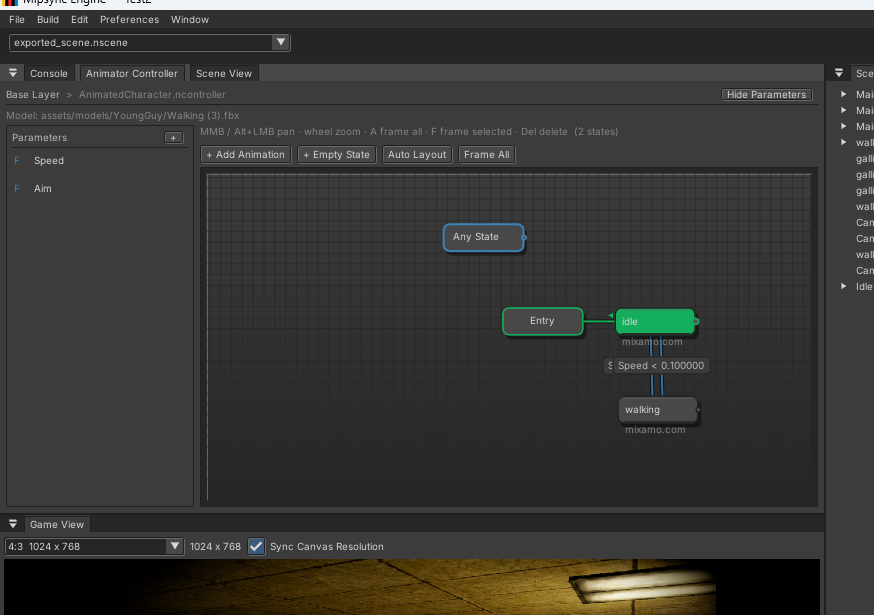Select the Entry node
The height and width of the screenshot is (615, 874).
coord(543,321)
